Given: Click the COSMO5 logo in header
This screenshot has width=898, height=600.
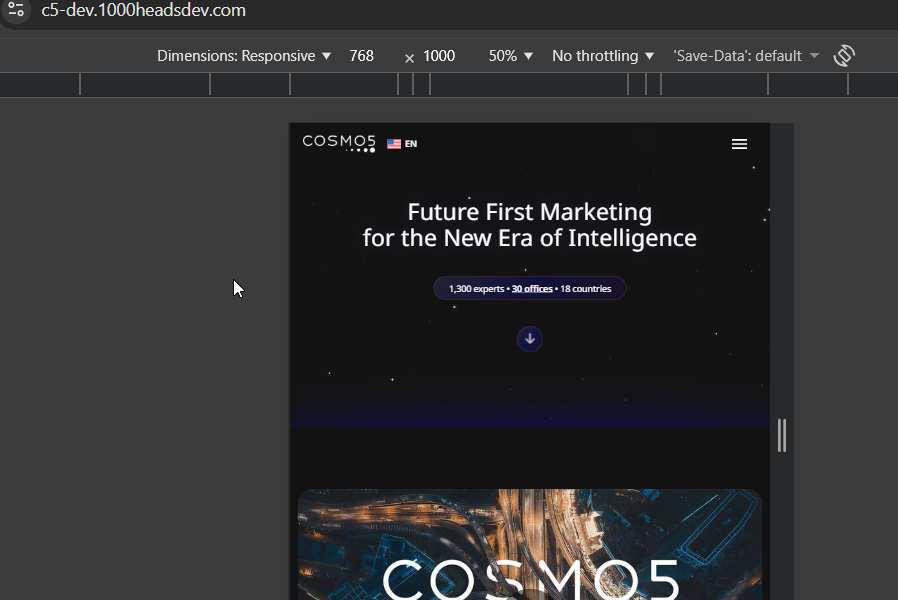Looking at the screenshot, I should click(x=339, y=143).
